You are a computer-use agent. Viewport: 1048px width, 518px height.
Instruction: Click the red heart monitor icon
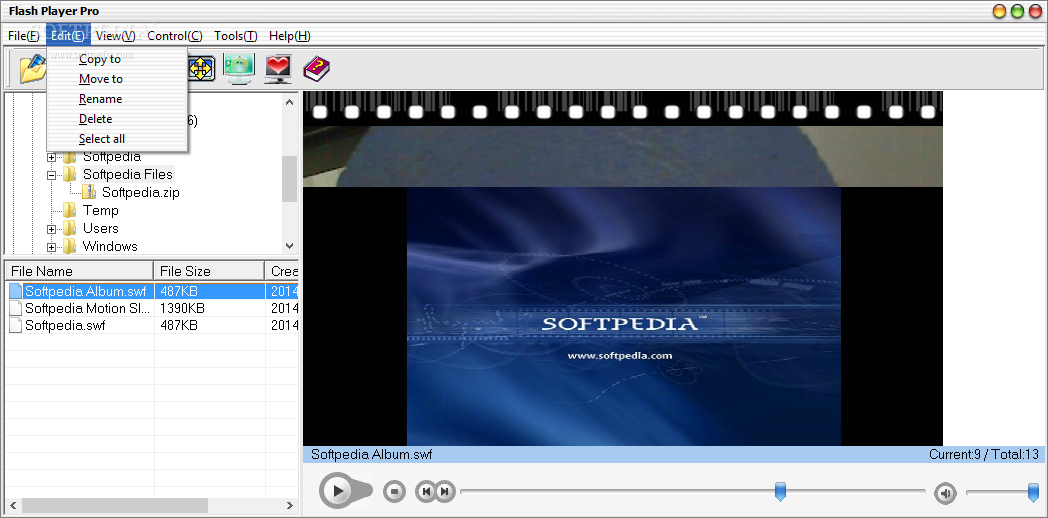[x=278, y=68]
